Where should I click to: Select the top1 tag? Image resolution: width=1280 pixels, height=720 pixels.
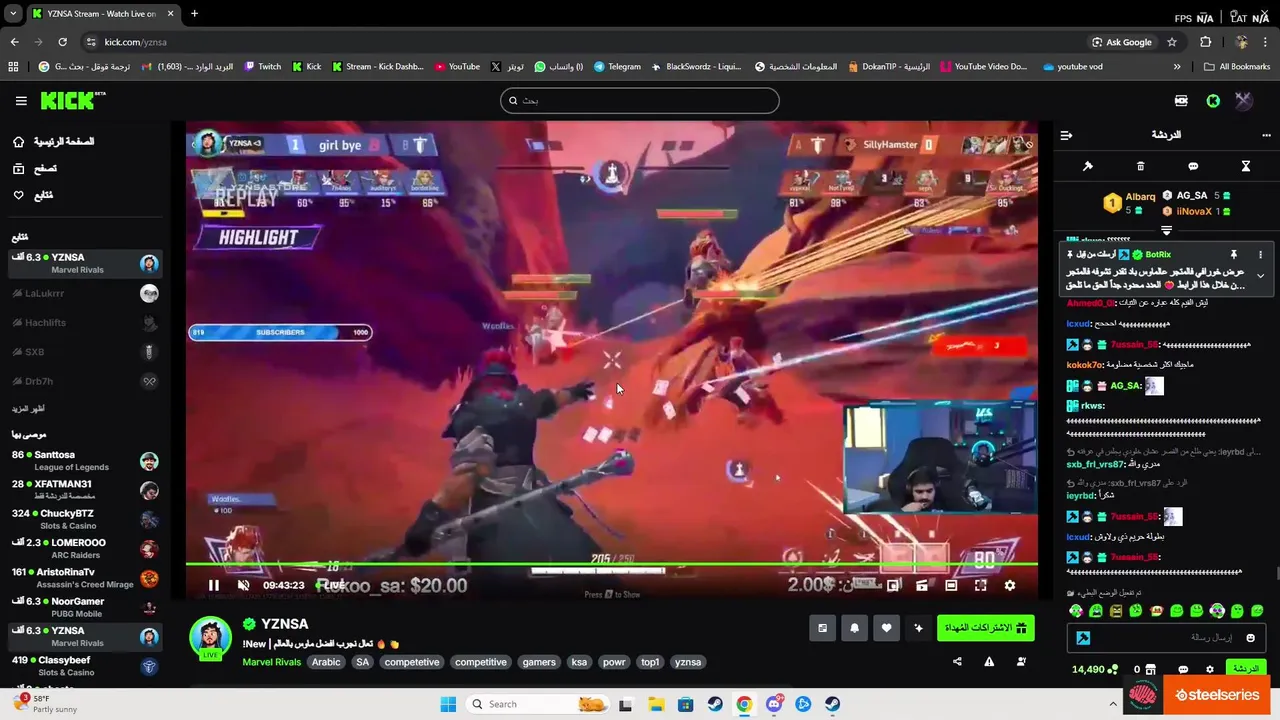click(650, 662)
